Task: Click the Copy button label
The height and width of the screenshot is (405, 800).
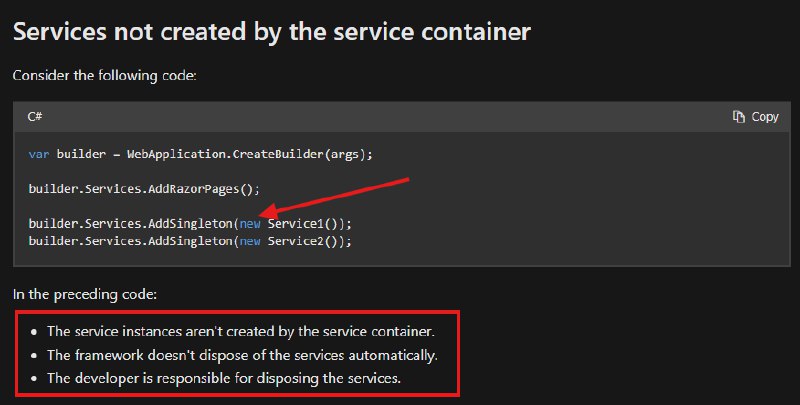Action: click(765, 117)
